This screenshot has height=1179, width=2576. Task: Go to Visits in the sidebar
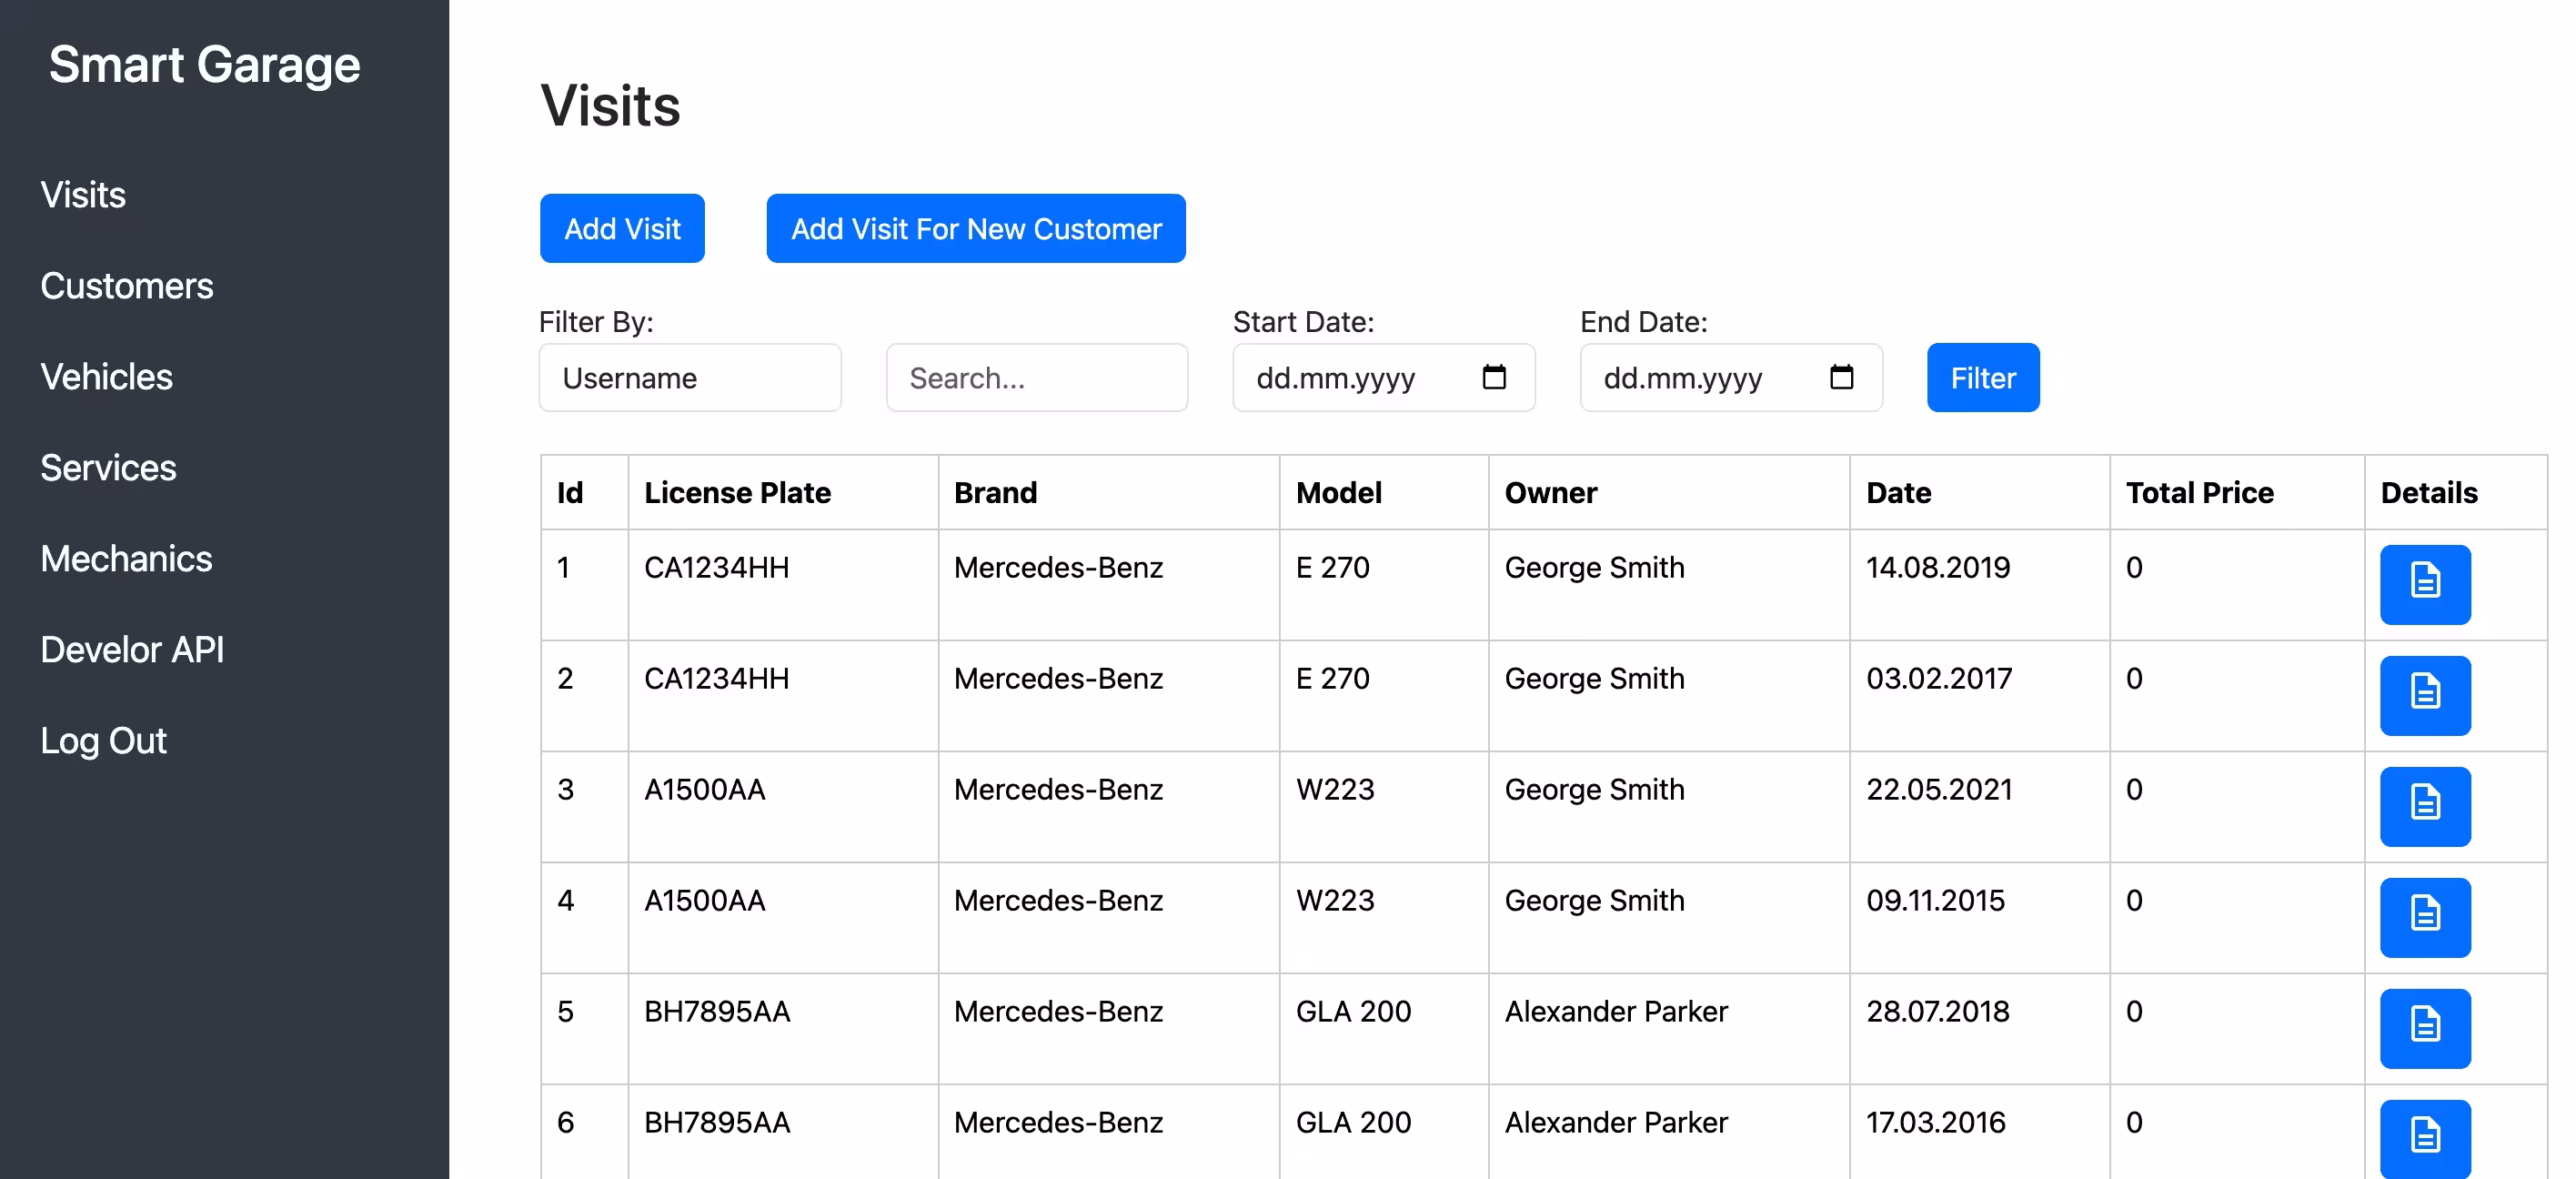pos(83,195)
